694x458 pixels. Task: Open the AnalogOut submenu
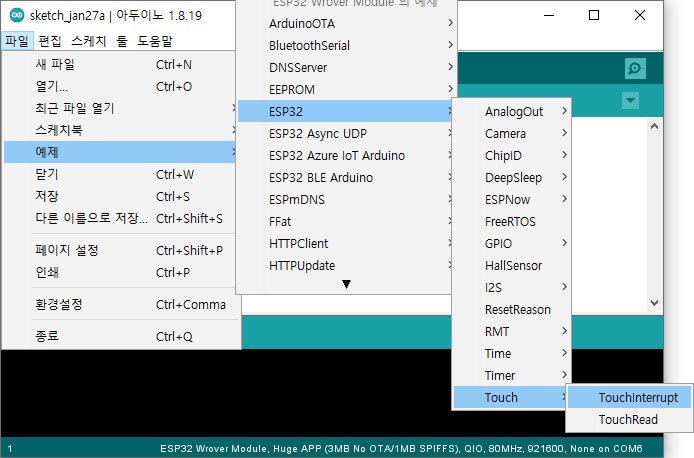click(512, 112)
